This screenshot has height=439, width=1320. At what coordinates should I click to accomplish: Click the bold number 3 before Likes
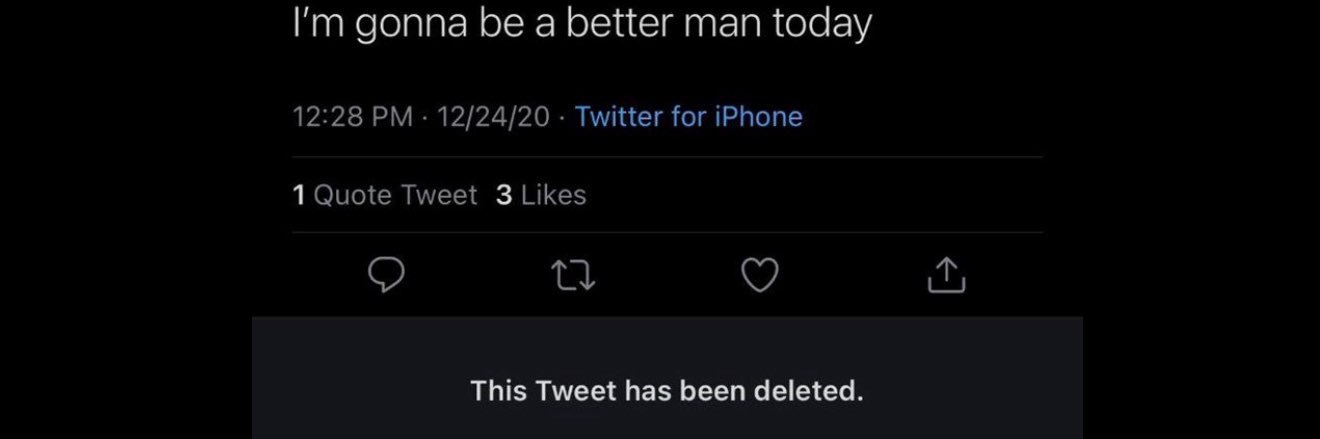[504, 195]
